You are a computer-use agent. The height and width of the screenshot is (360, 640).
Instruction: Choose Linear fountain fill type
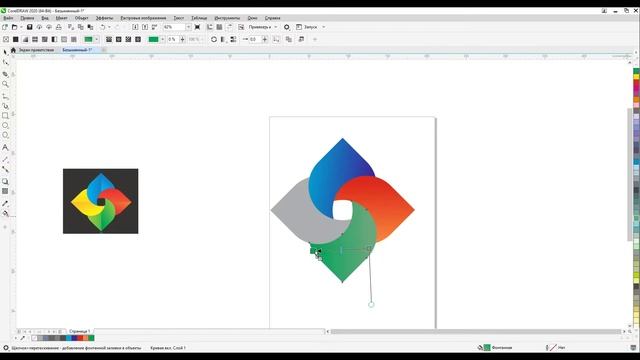click(x=109, y=39)
